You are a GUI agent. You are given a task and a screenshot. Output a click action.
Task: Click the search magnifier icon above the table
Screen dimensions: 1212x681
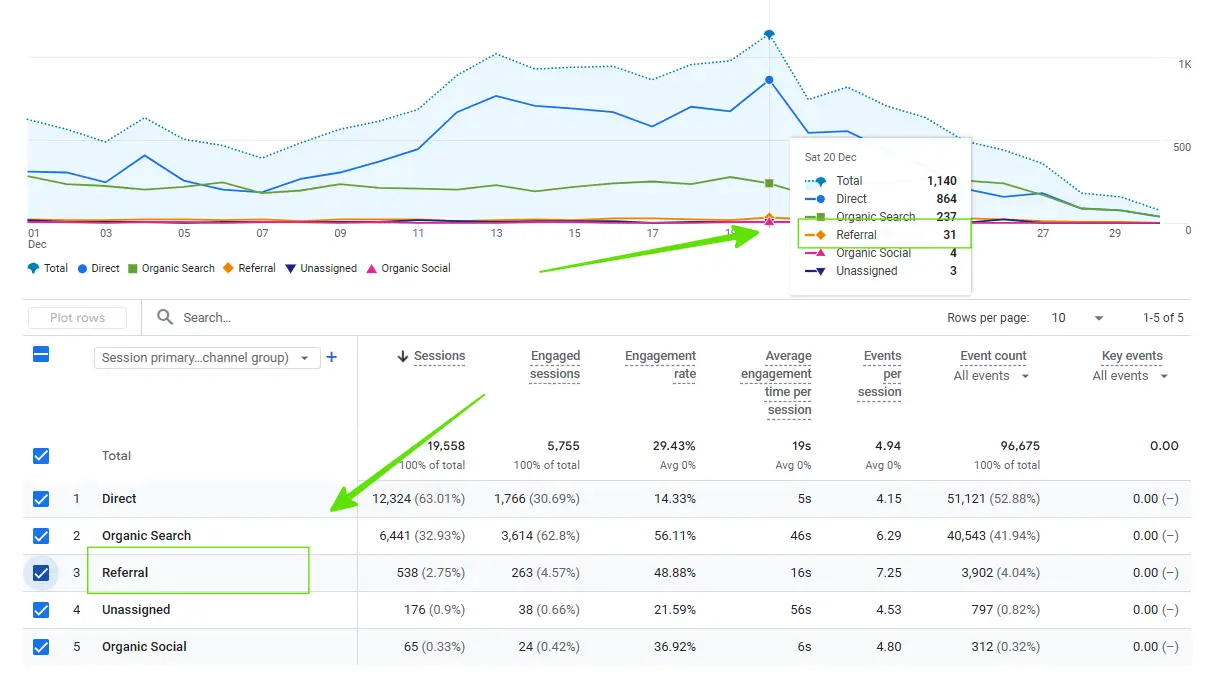click(x=163, y=317)
